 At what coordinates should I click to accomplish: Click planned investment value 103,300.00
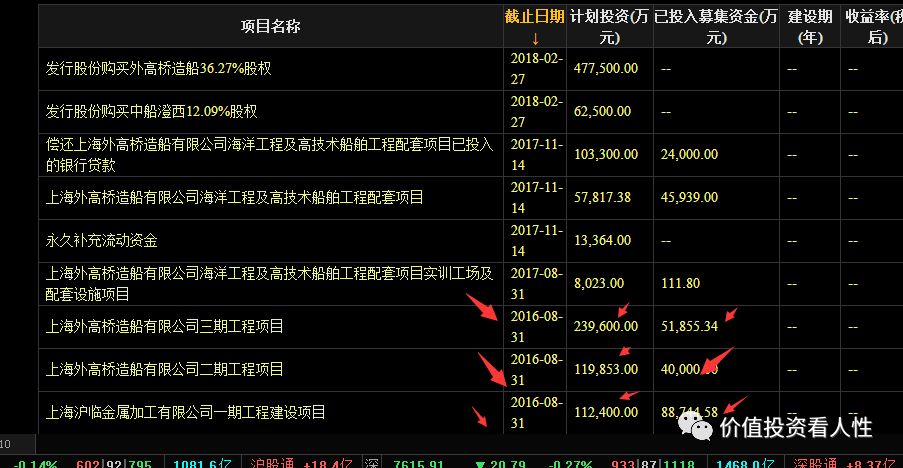click(606, 155)
